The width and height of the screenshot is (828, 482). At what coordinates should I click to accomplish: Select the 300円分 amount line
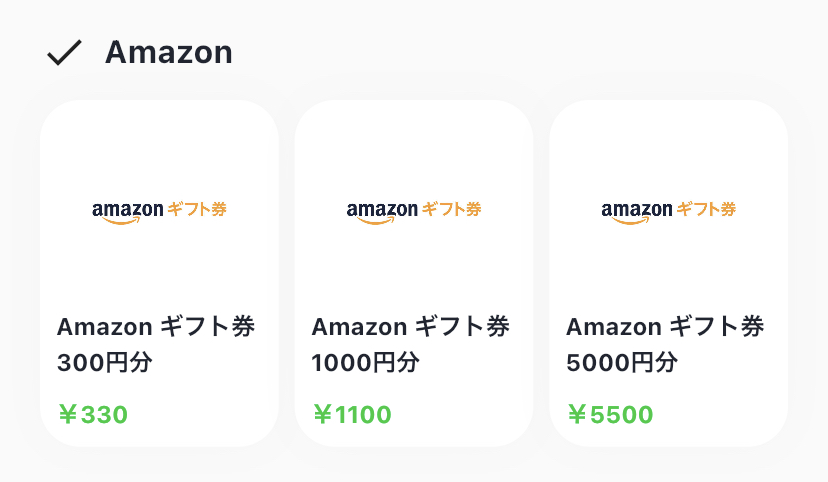pyautogui.click(x=105, y=363)
